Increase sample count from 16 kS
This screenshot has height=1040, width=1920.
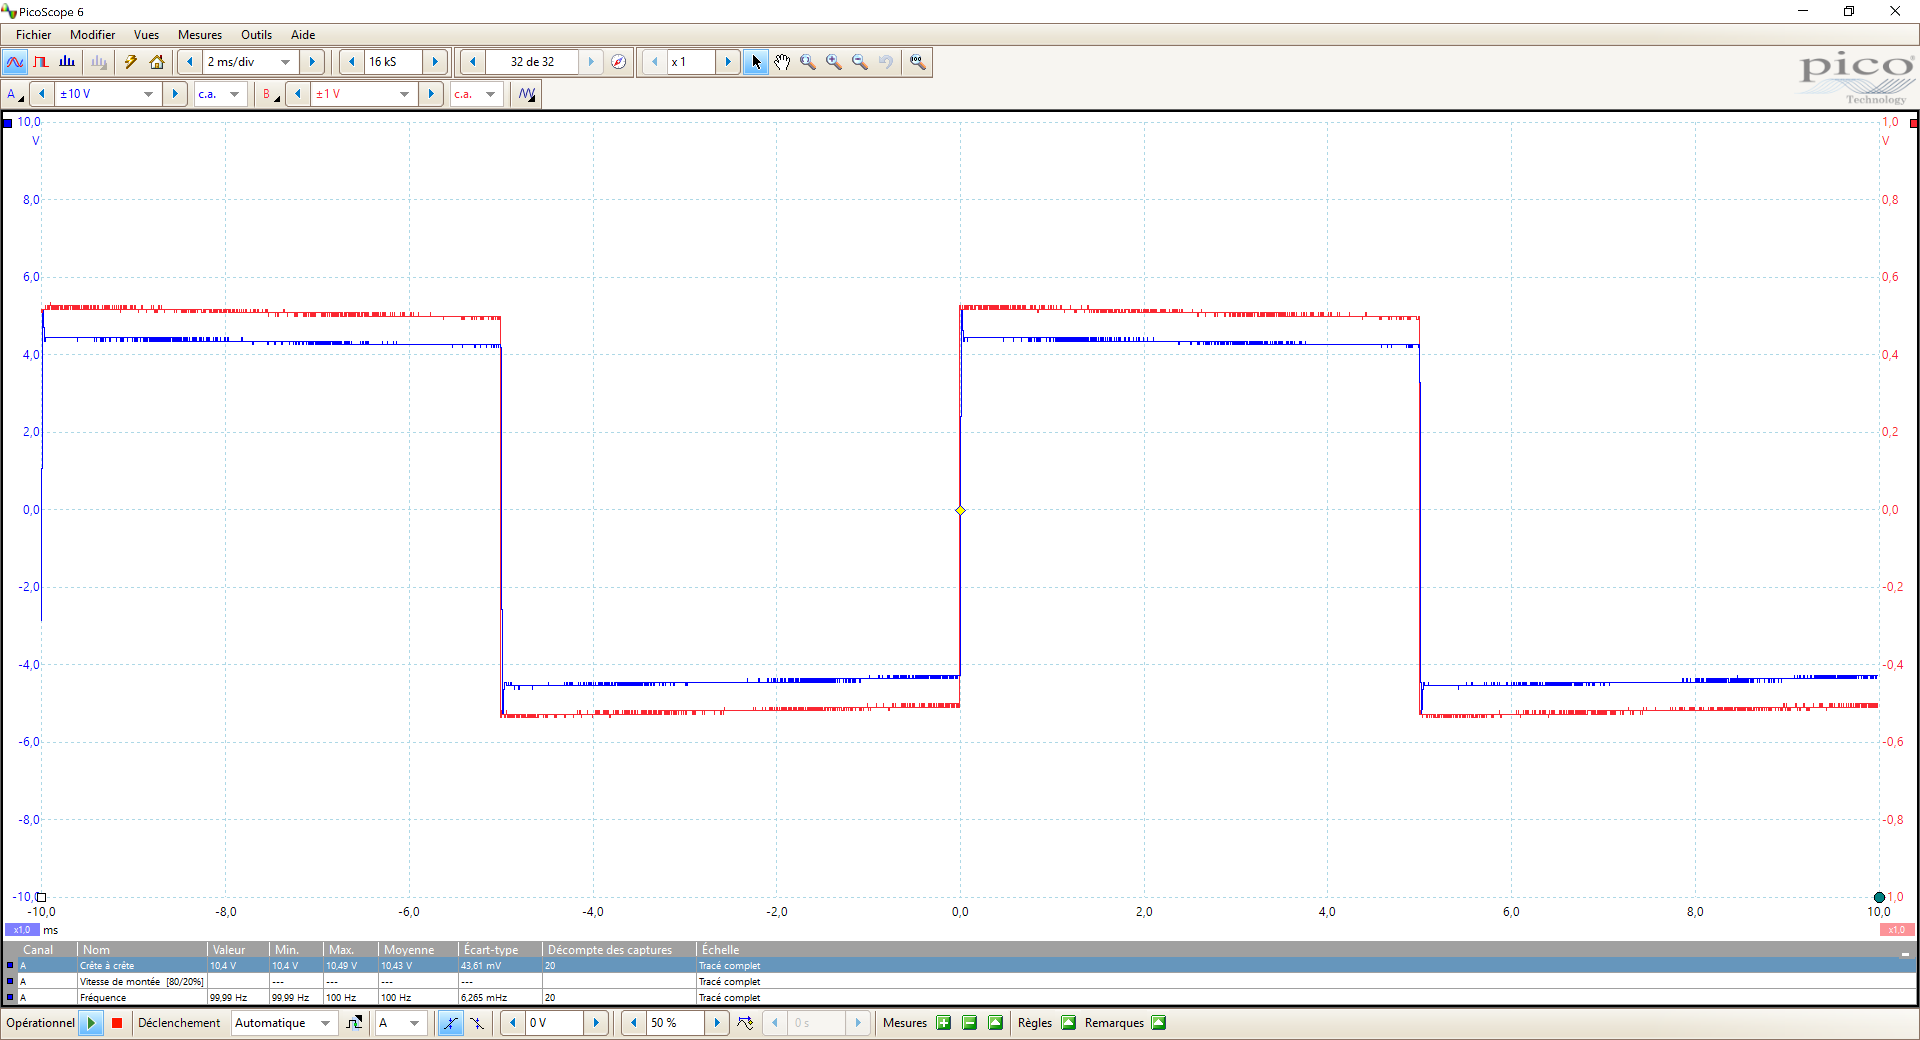[x=435, y=62]
